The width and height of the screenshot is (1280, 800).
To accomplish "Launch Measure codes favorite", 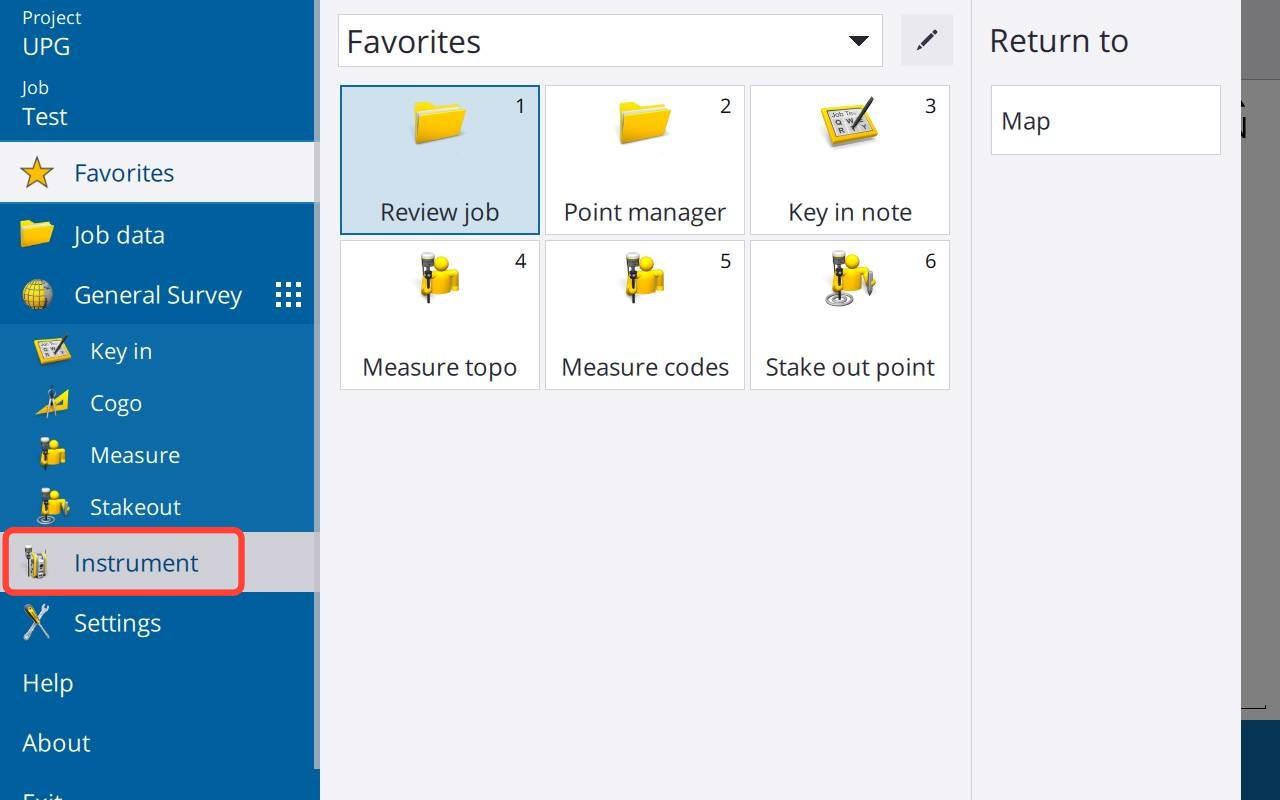I will point(644,315).
